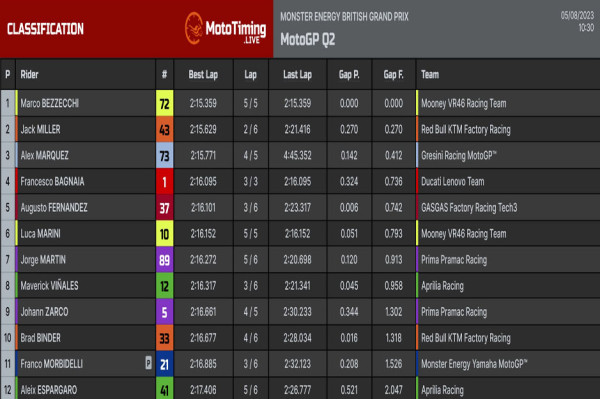Click the session time 10:30
This screenshot has width=600, height=399.
tap(586, 28)
